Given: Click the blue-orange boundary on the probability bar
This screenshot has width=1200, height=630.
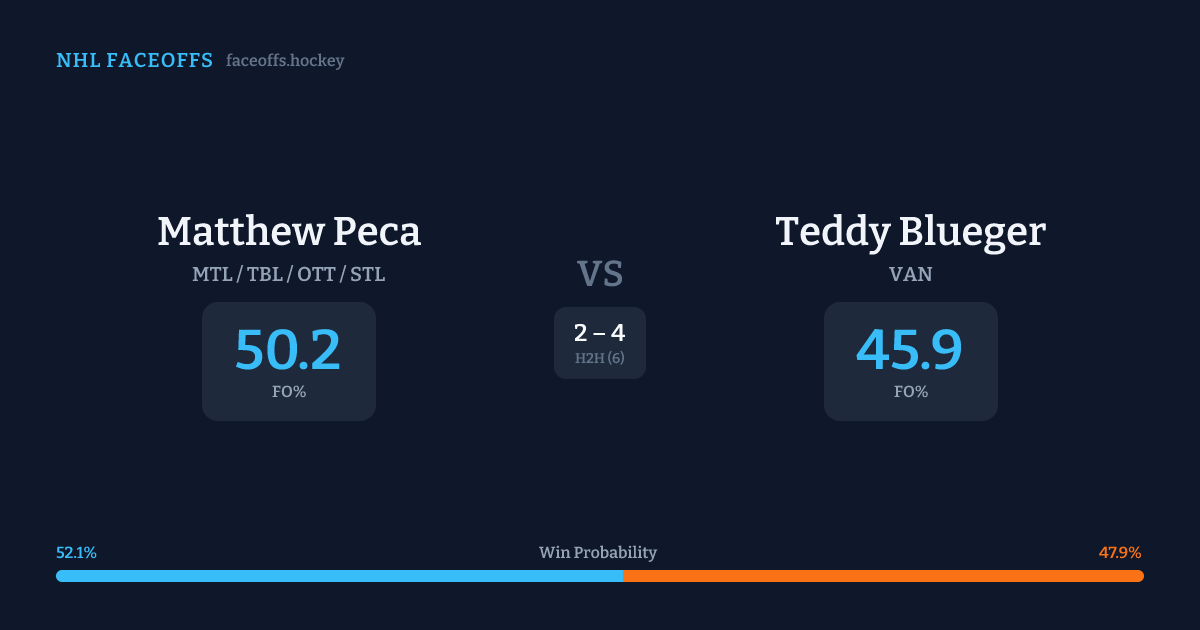Looking at the screenshot, I should click(623, 576).
